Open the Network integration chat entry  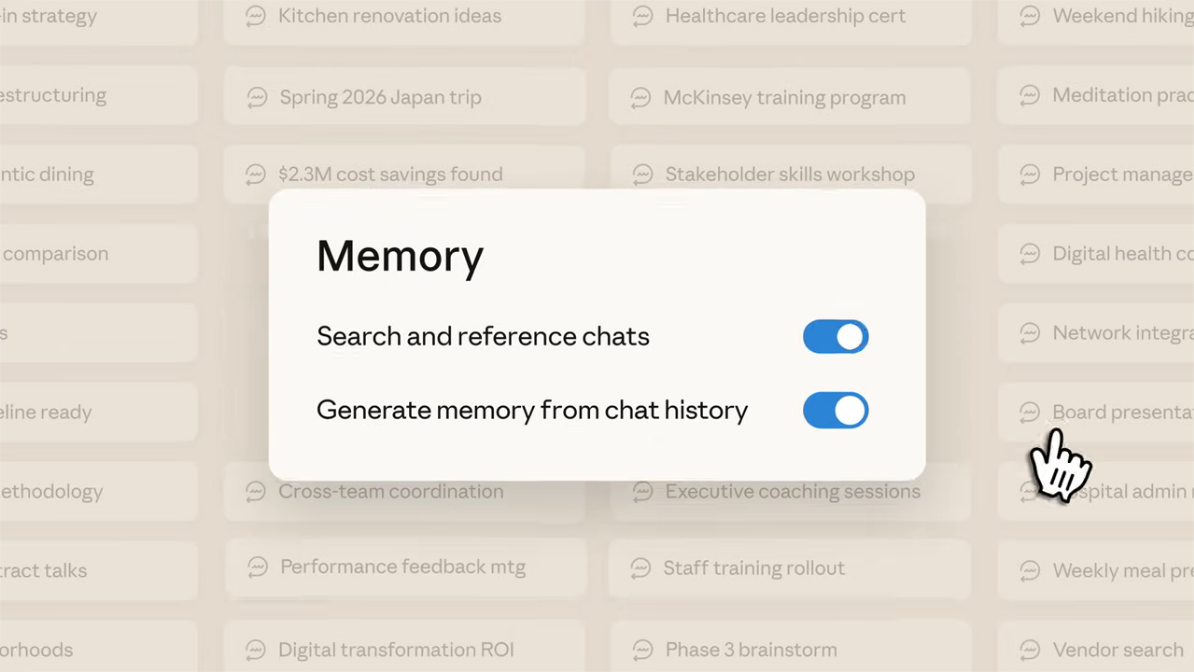click(x=1120, y=333)
